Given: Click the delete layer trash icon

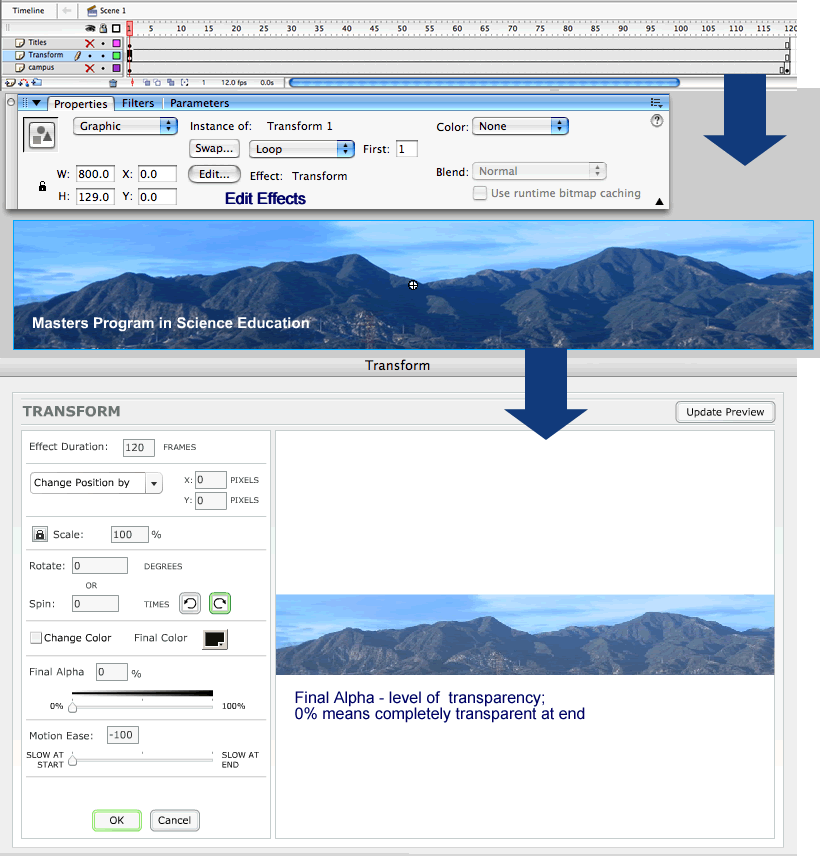Looking at the screenshot, I should [113, 82].
